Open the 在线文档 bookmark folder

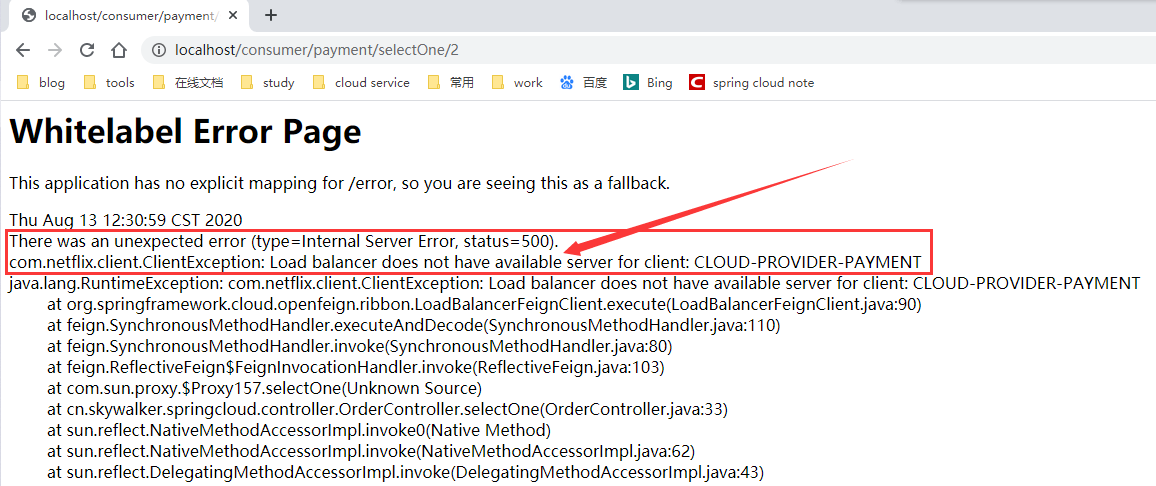(188, 83)
